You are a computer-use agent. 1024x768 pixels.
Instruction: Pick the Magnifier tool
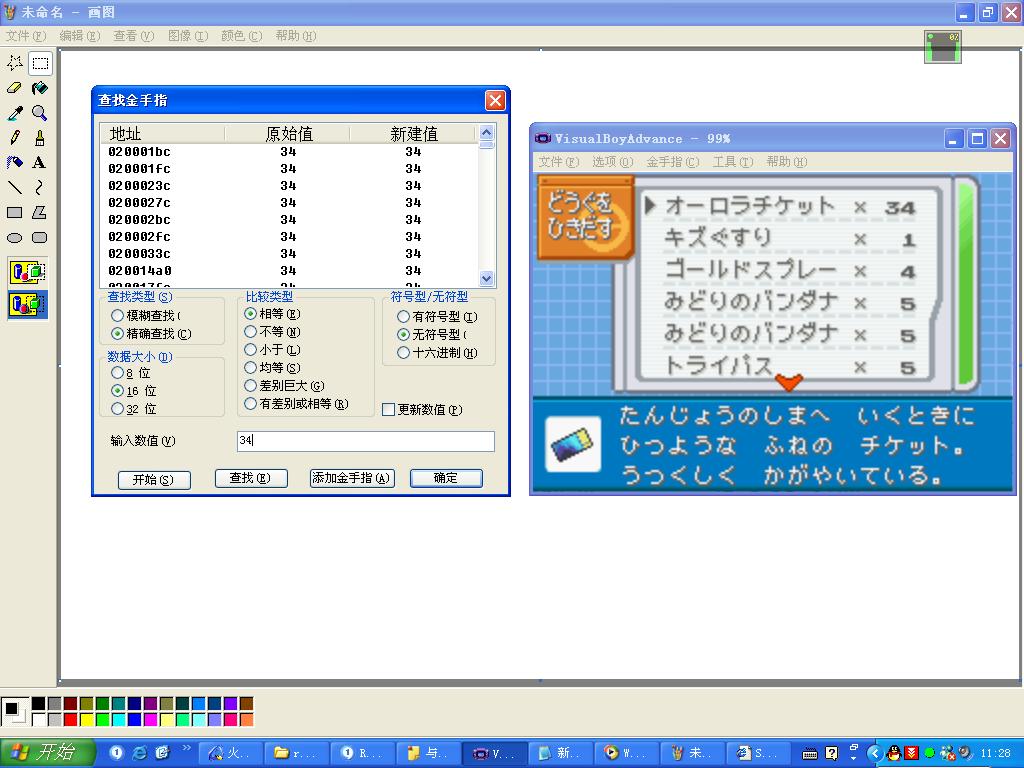[39, 113]
